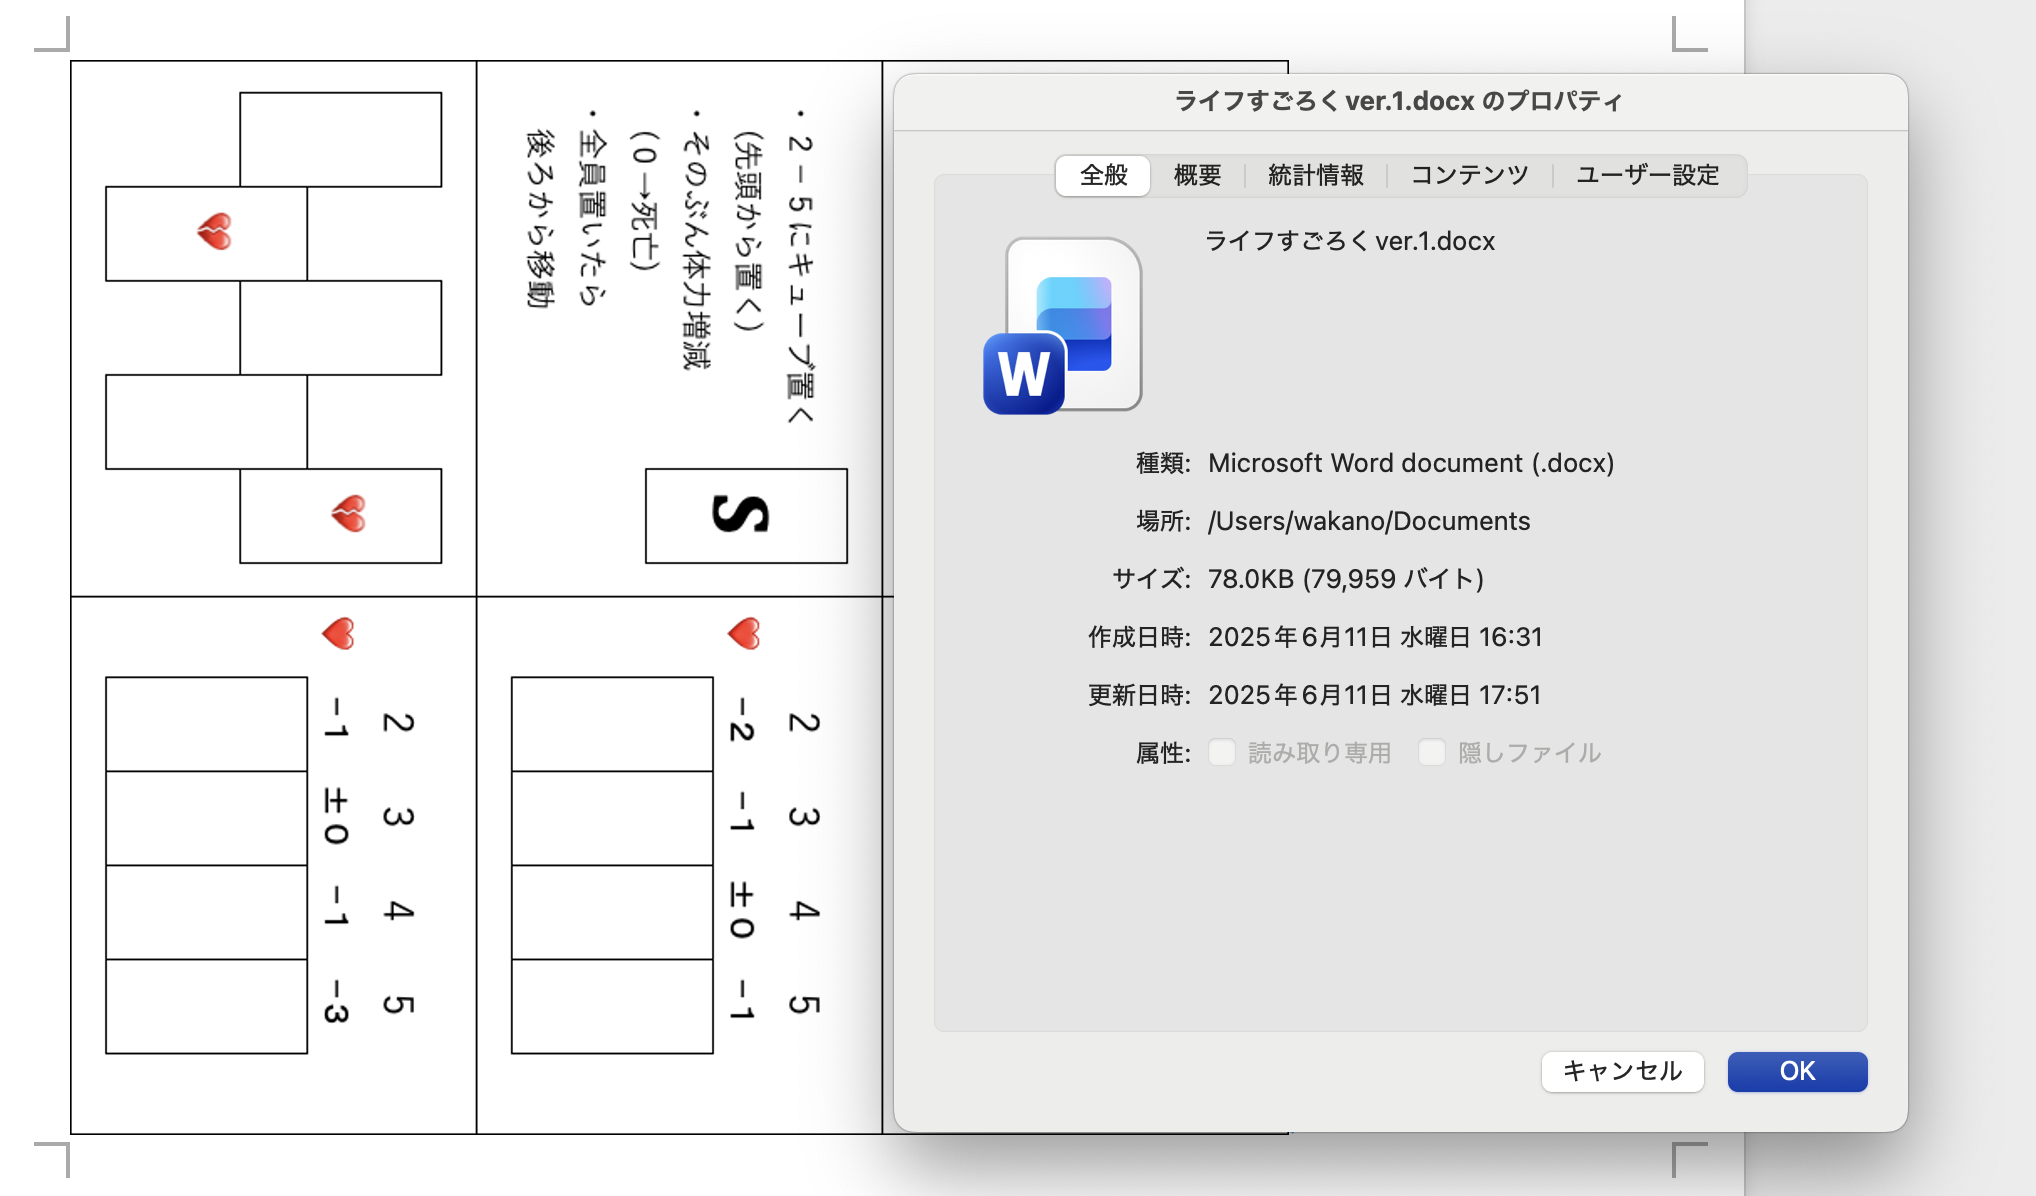
Task: Click the Word document file icon
Action: tap(1064, 326)
